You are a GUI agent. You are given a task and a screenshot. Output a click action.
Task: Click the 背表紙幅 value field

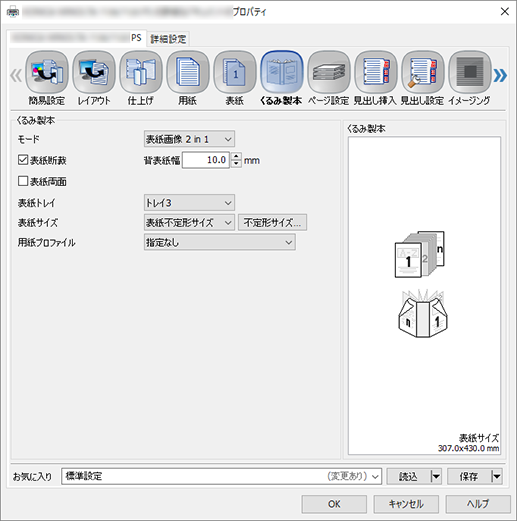206,160
